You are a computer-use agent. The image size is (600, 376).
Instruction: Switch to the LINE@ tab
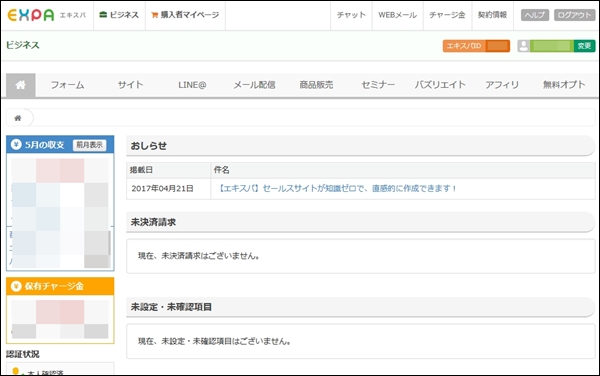(x=192, y=85)
